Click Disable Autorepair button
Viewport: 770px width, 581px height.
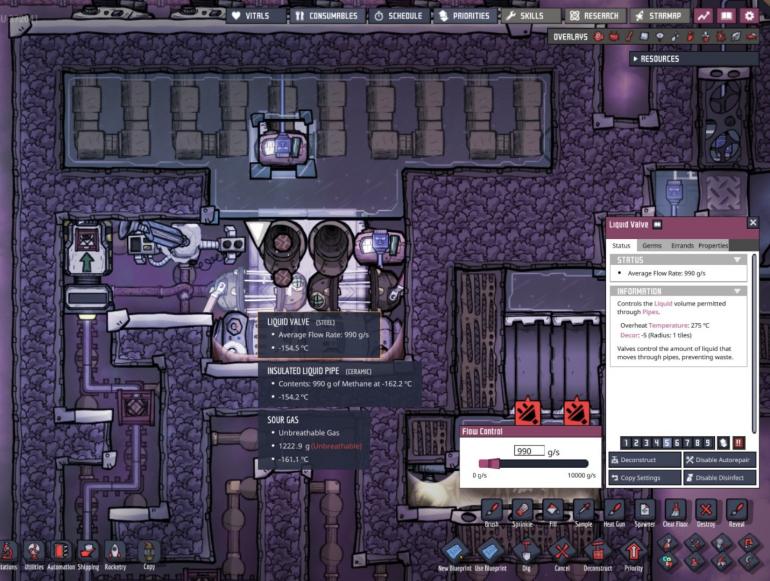719,460
